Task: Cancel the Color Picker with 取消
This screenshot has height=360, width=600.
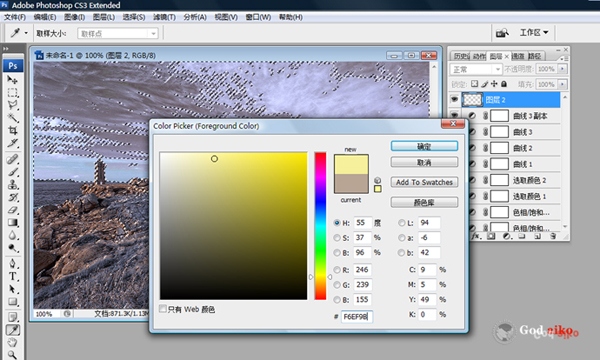Action: coord(424,163)
